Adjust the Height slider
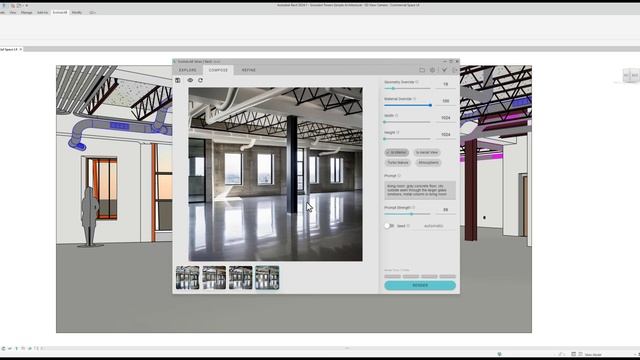This screenshot has height=360, width=640. (407, 139)
